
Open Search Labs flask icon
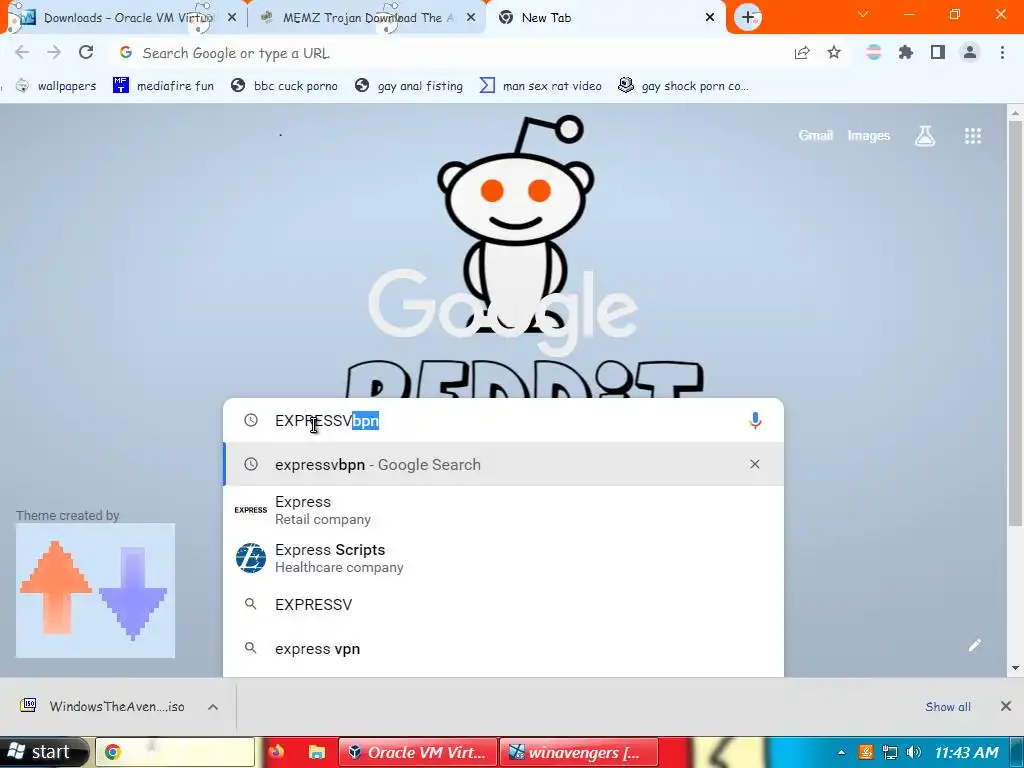925,136
